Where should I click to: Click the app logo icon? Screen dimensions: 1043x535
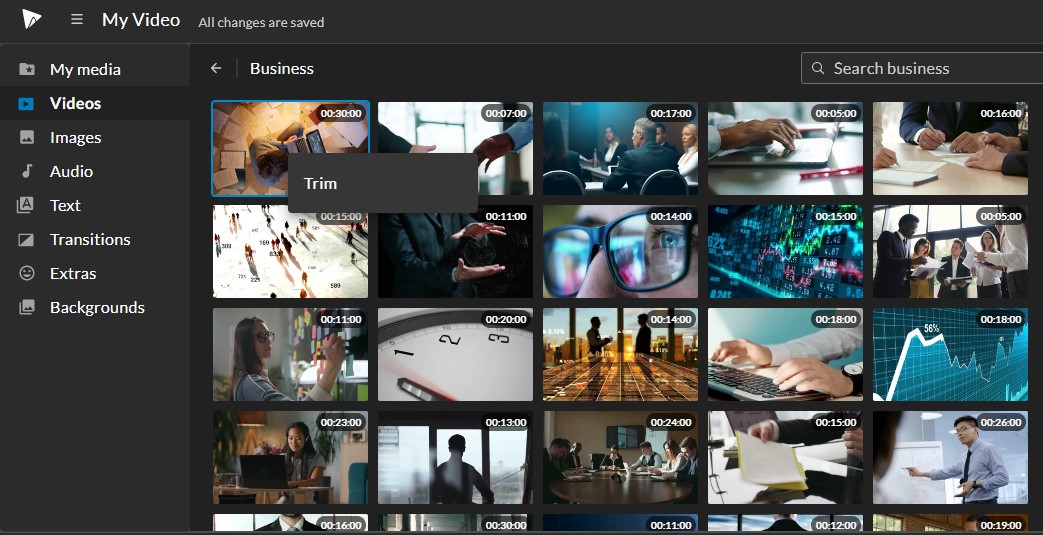(32, 19)
